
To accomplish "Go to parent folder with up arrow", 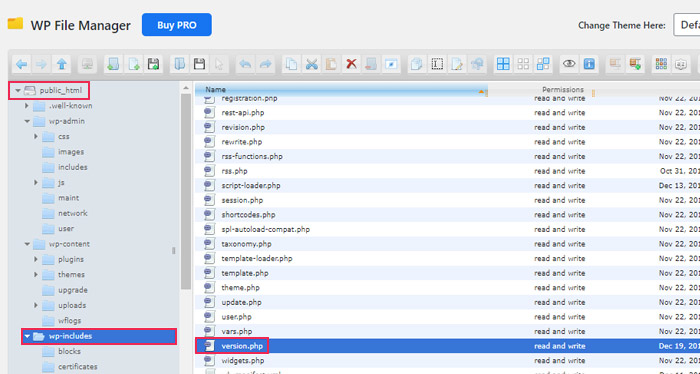I will tap(62, 64).
